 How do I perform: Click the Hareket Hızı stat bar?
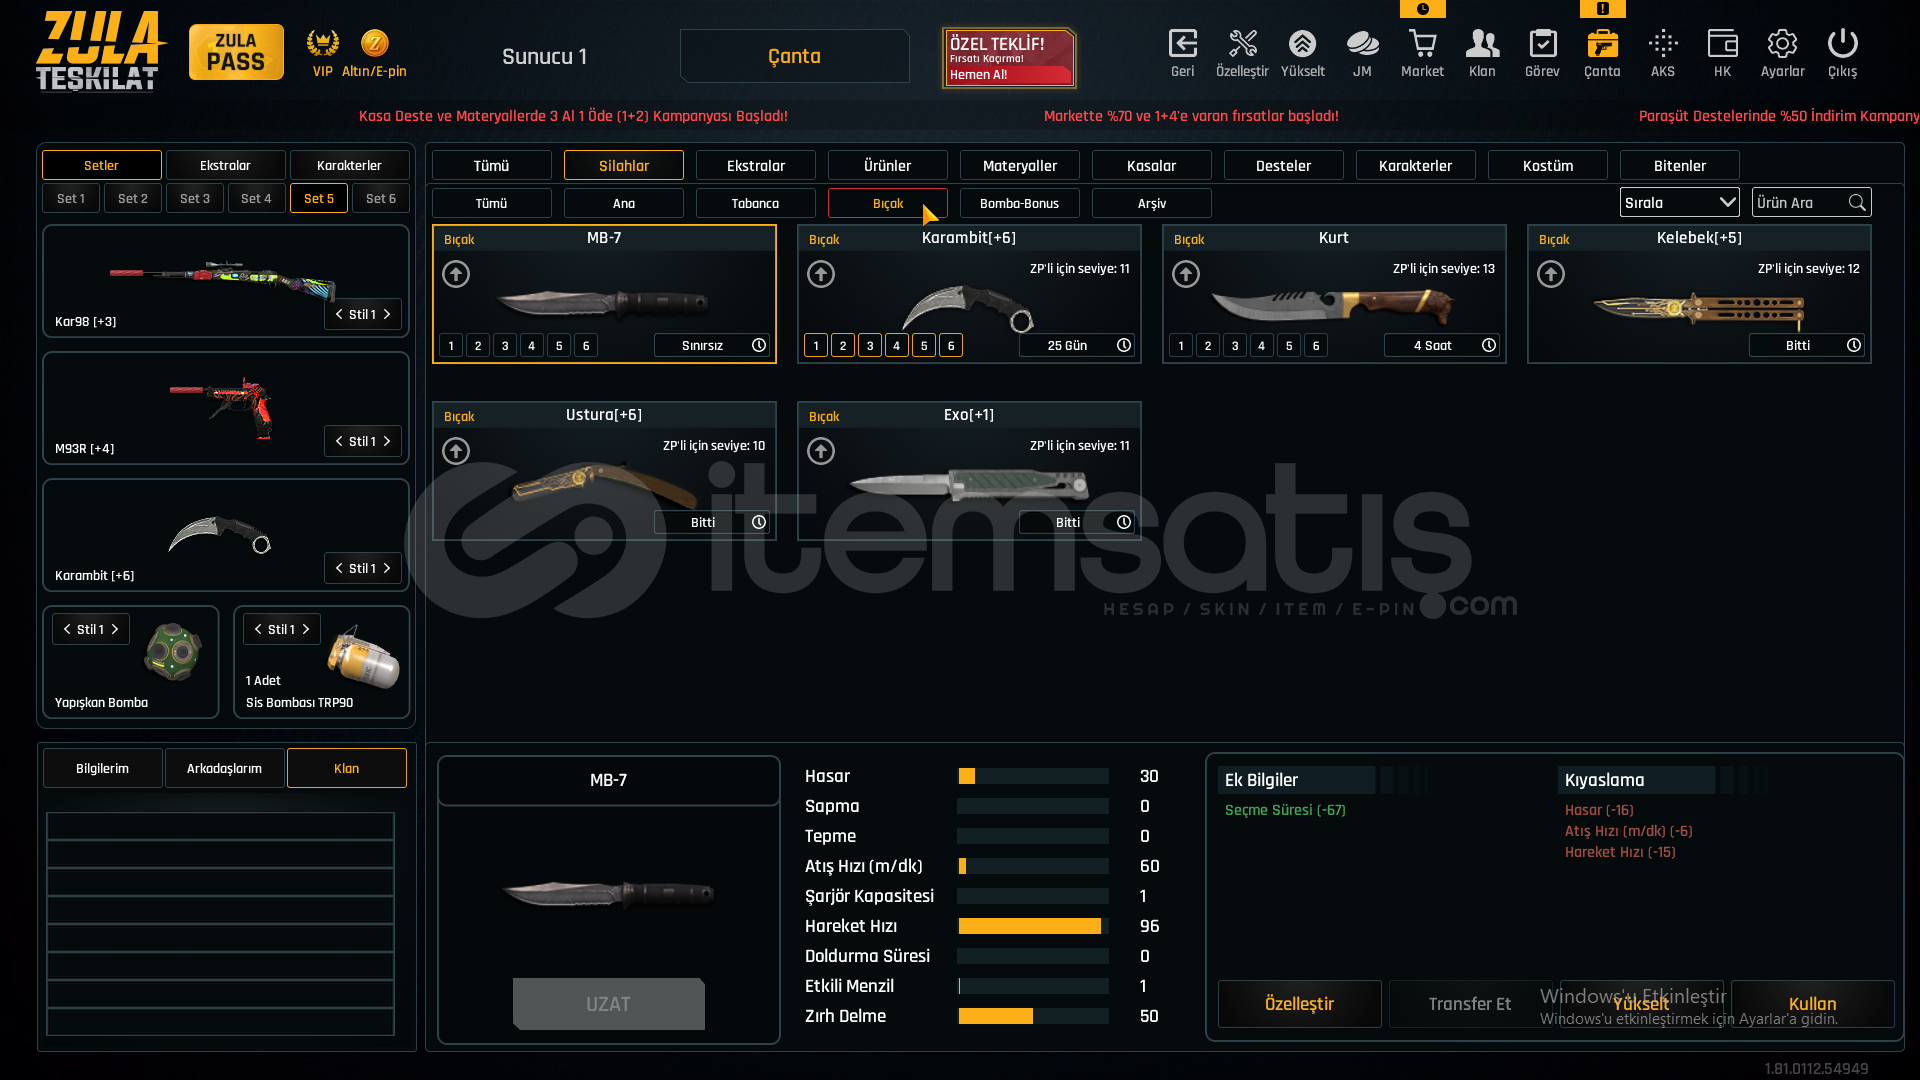pos(1032,927)
